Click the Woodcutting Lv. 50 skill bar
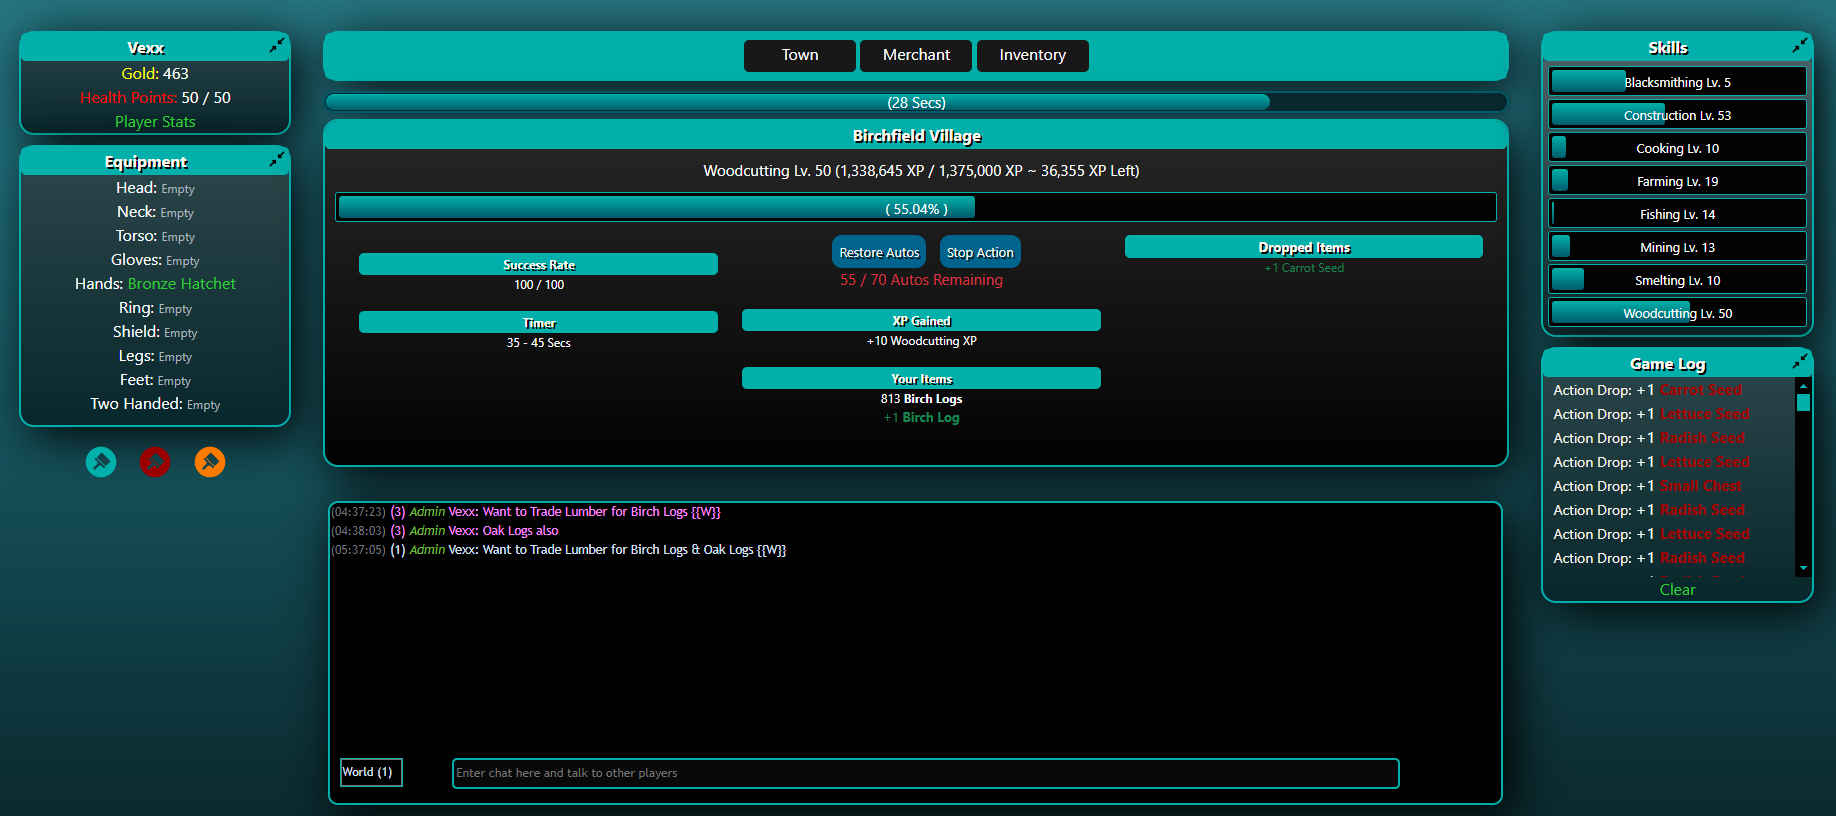Image resolution: width=1836 pixels, height=816 pixels. coord(1677,313)
